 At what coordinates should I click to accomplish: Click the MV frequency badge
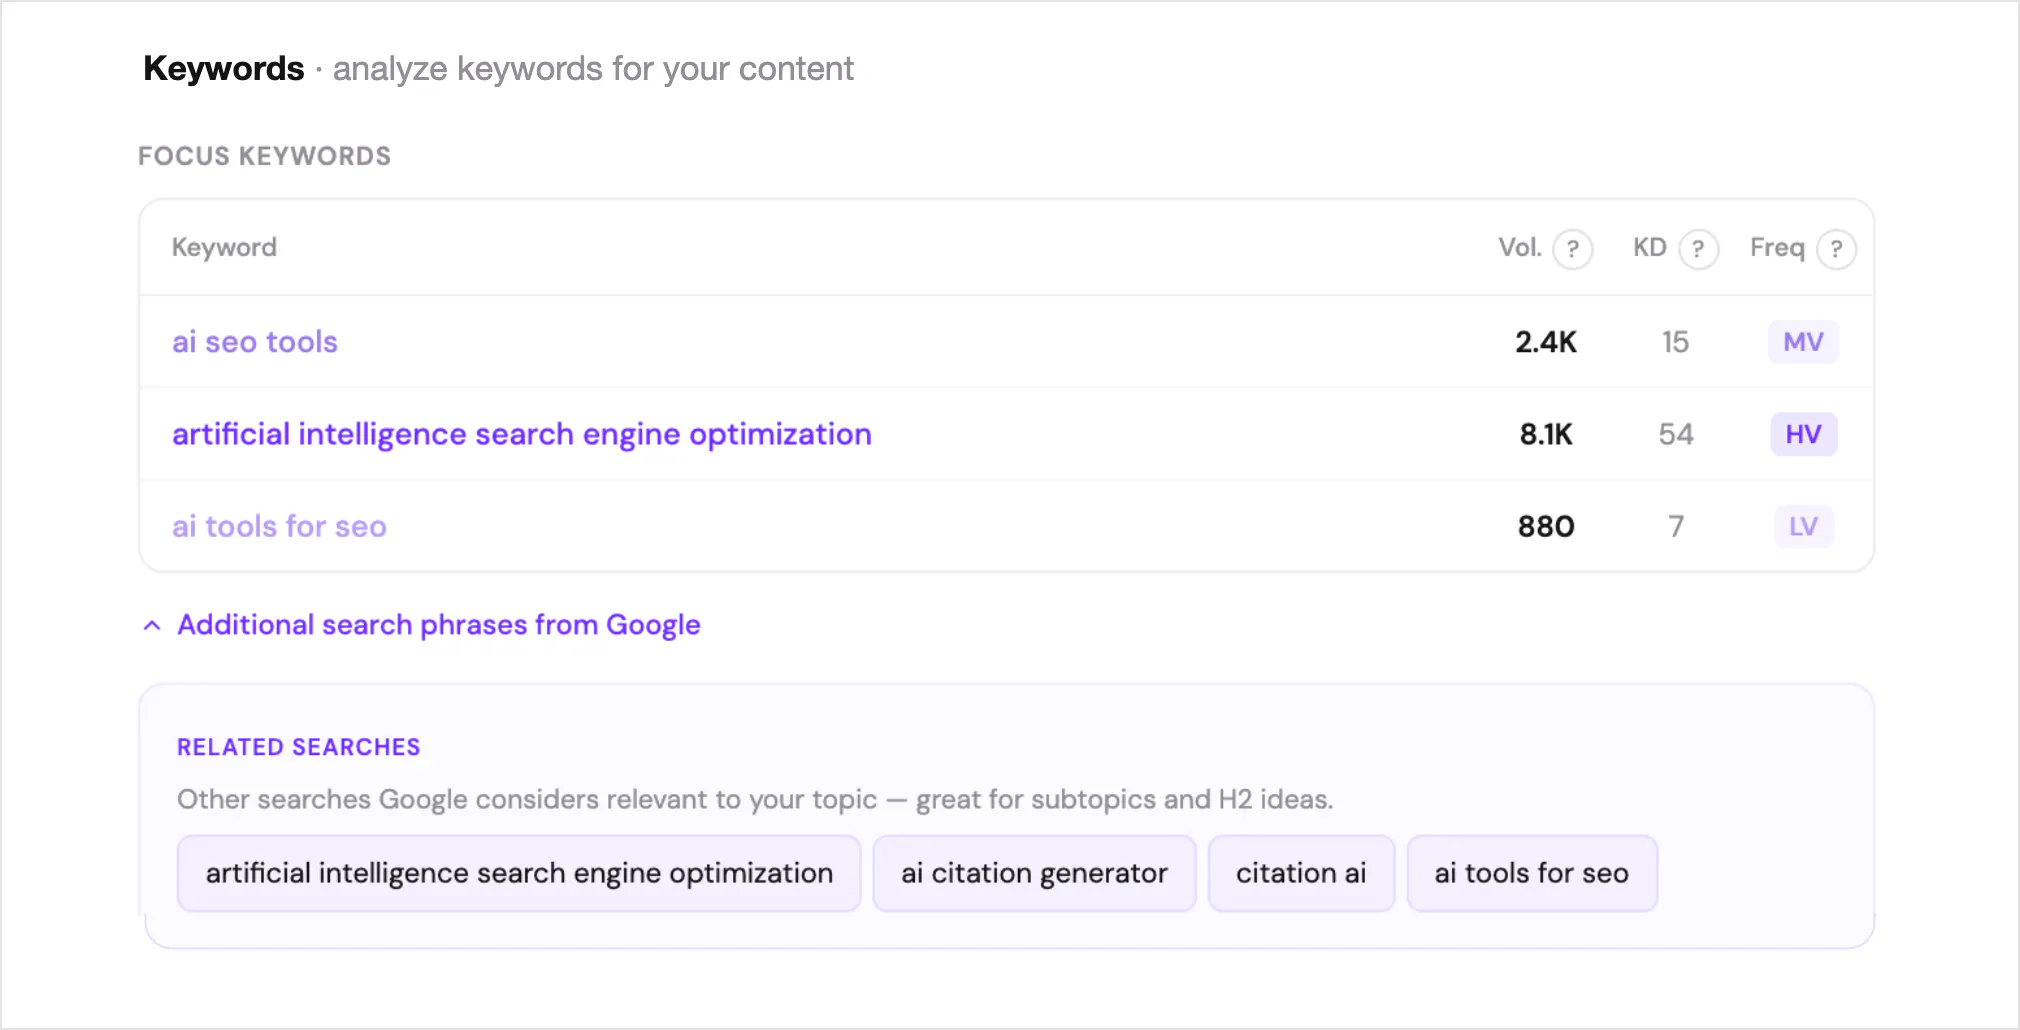tap(1803, 342)
